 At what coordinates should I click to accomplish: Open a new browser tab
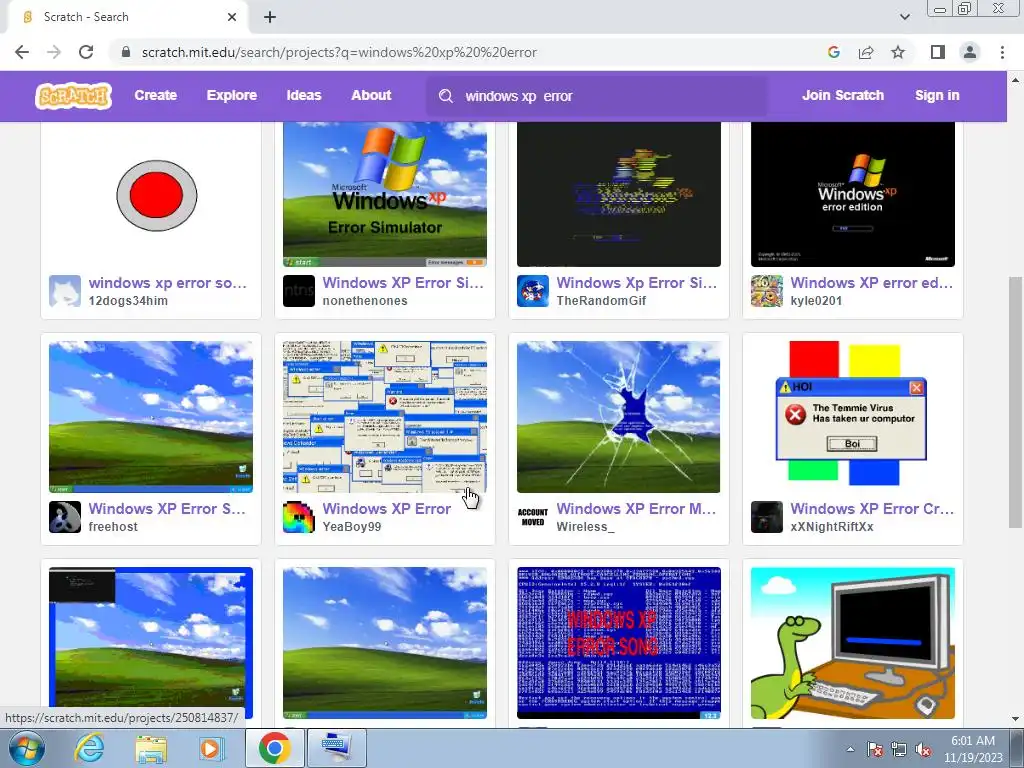[x=270, y=17]
